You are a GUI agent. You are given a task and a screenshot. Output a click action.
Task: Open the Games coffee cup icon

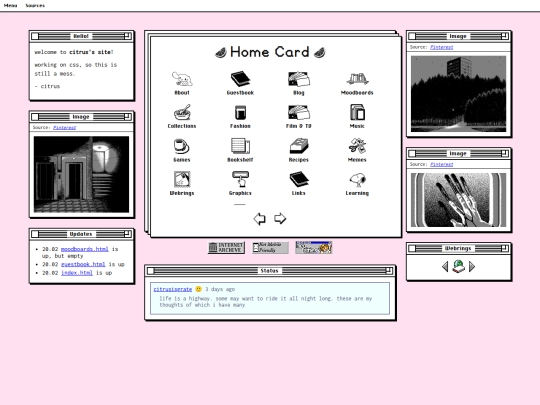pos(182,146)
